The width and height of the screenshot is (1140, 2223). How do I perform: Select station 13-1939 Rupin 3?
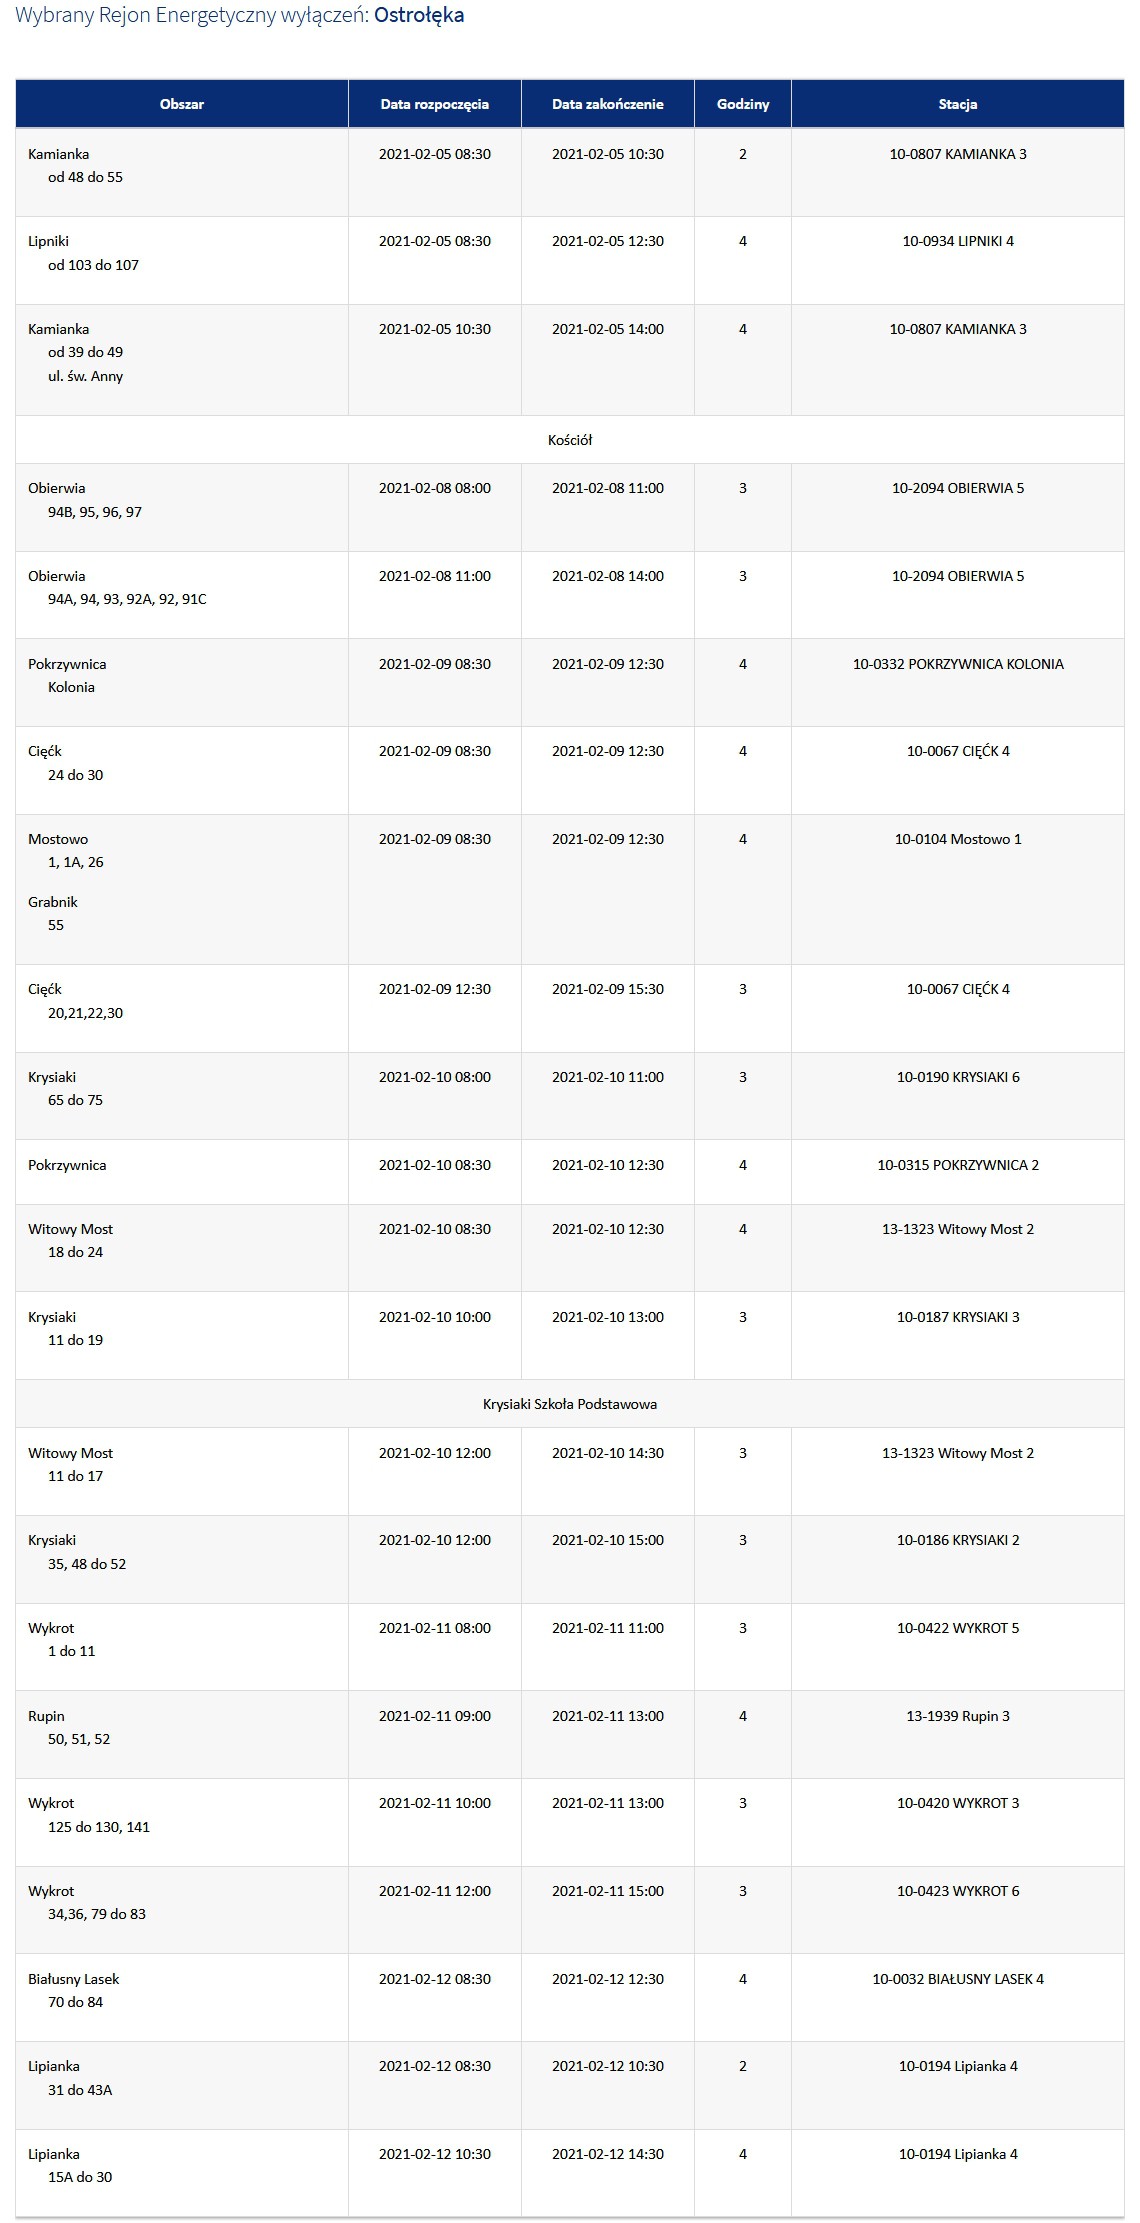(x=958, y=1716)
